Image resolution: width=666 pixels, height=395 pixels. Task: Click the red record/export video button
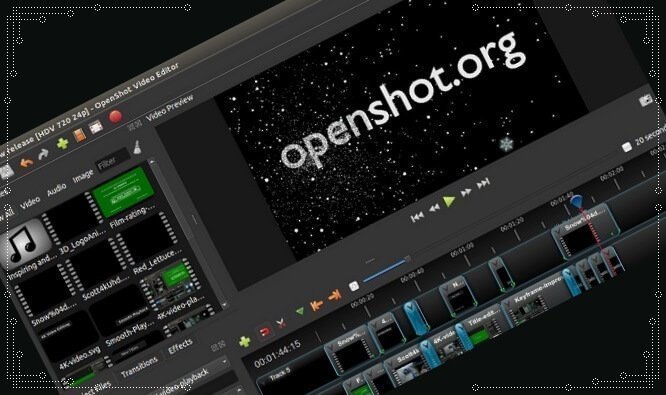click(116, 116)
